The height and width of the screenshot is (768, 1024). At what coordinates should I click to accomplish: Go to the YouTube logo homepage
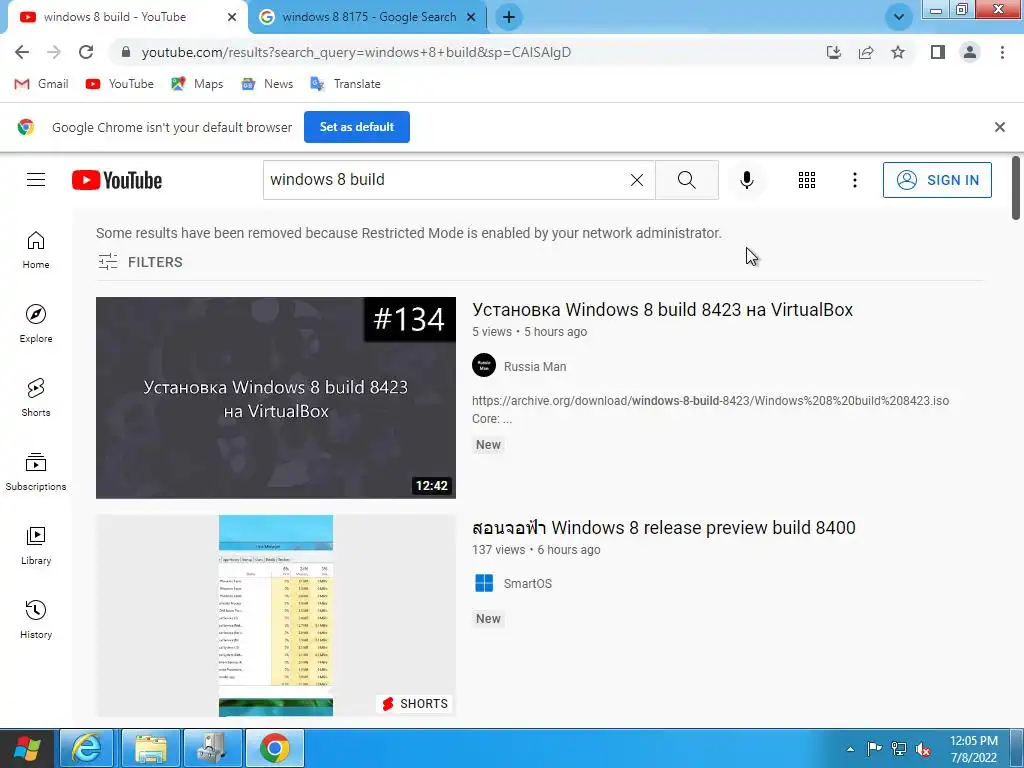(x=117, y=180)
